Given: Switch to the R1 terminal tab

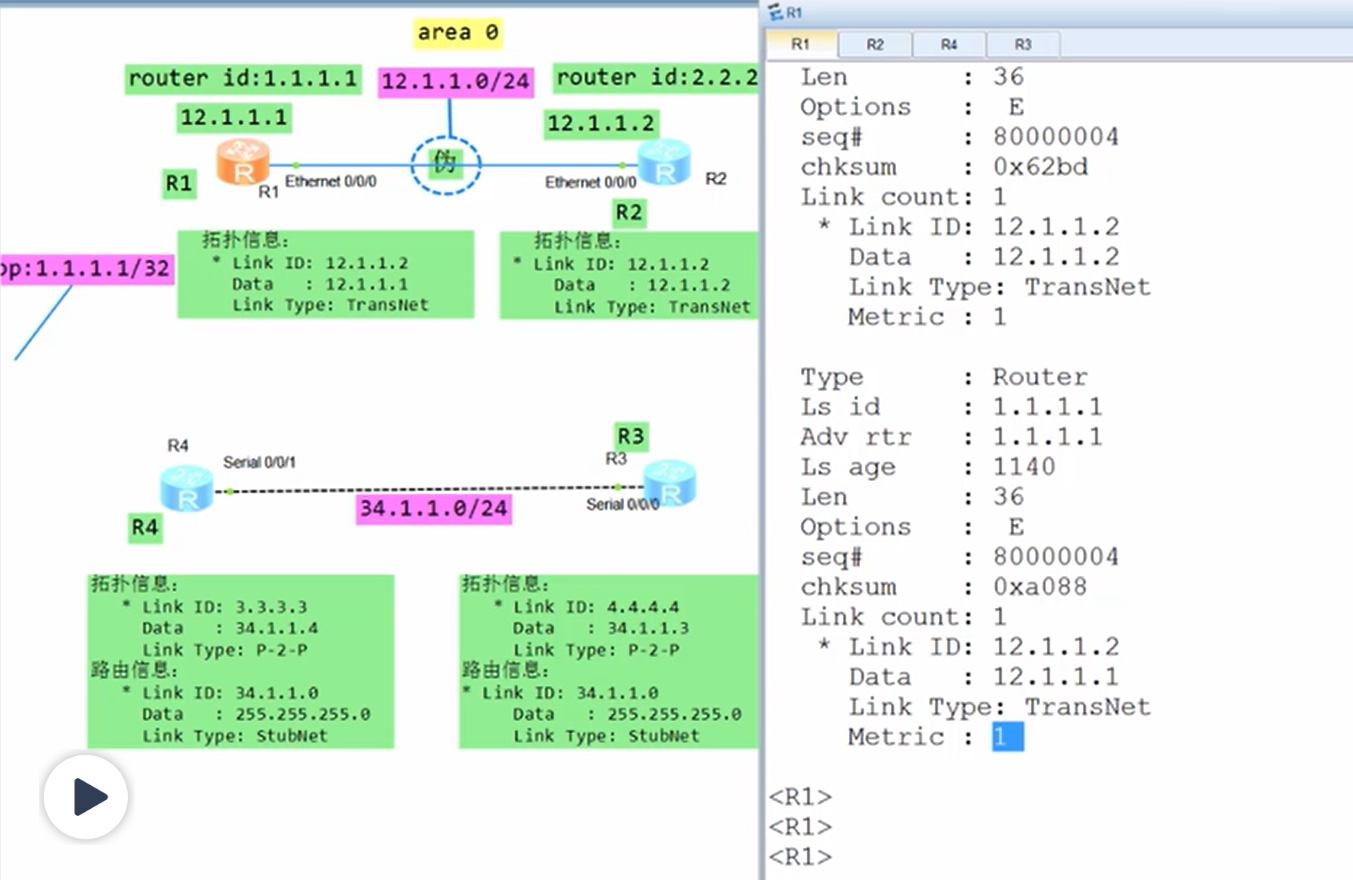Looking at the screenshot, I should point(801,45).
